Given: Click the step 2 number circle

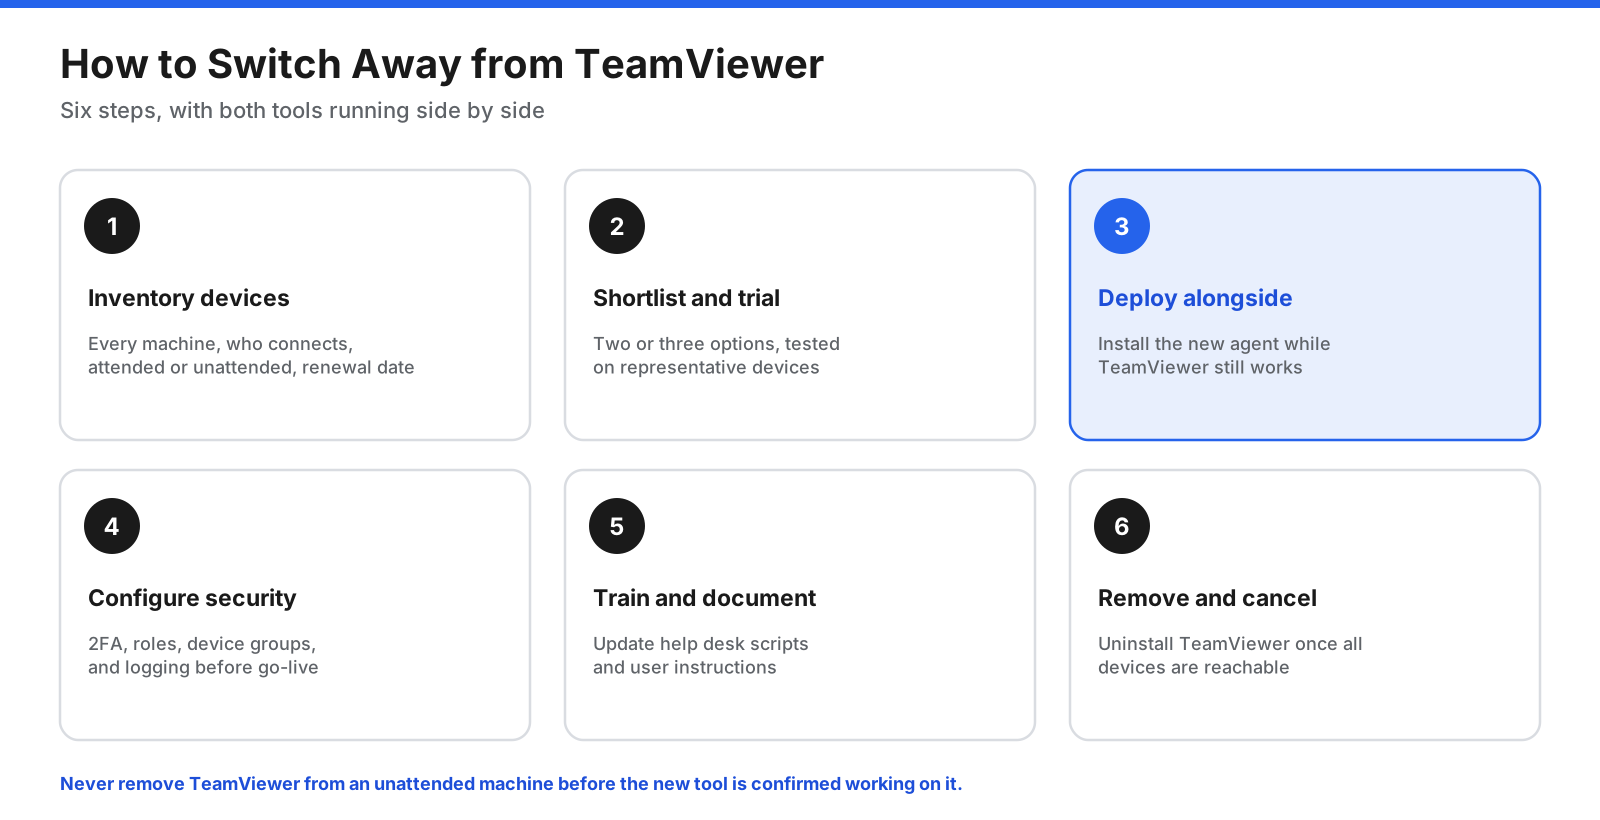Looking at the screenshot, I should [x=617, y=226].
